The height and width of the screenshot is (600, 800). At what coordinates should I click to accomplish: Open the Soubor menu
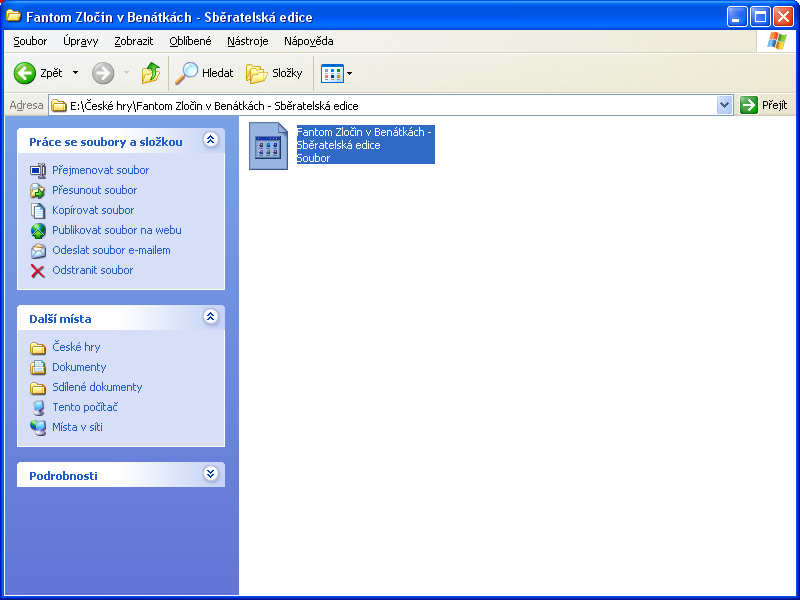coord(31,41)
